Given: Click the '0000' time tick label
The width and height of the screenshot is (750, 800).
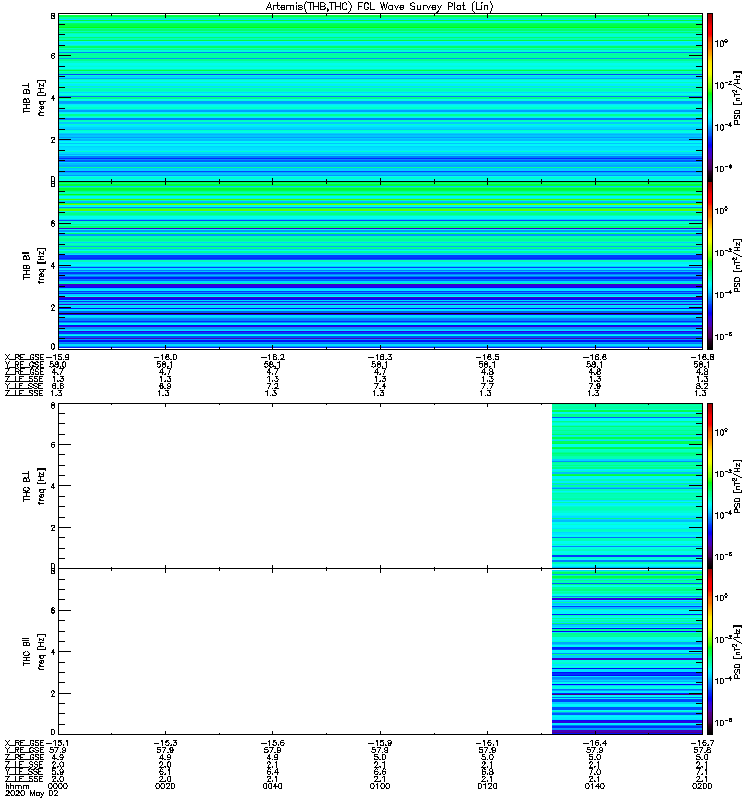Looking at the screenshot, I should [x=57, y=786].
